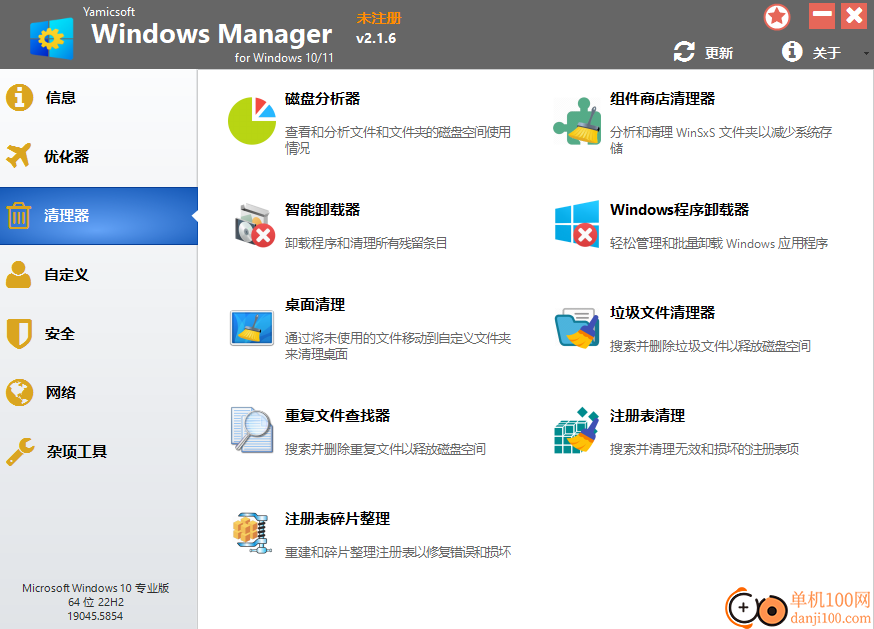Click the refresh arrows update icon
Screen dimensions: 874x629
tap(684, 52)
